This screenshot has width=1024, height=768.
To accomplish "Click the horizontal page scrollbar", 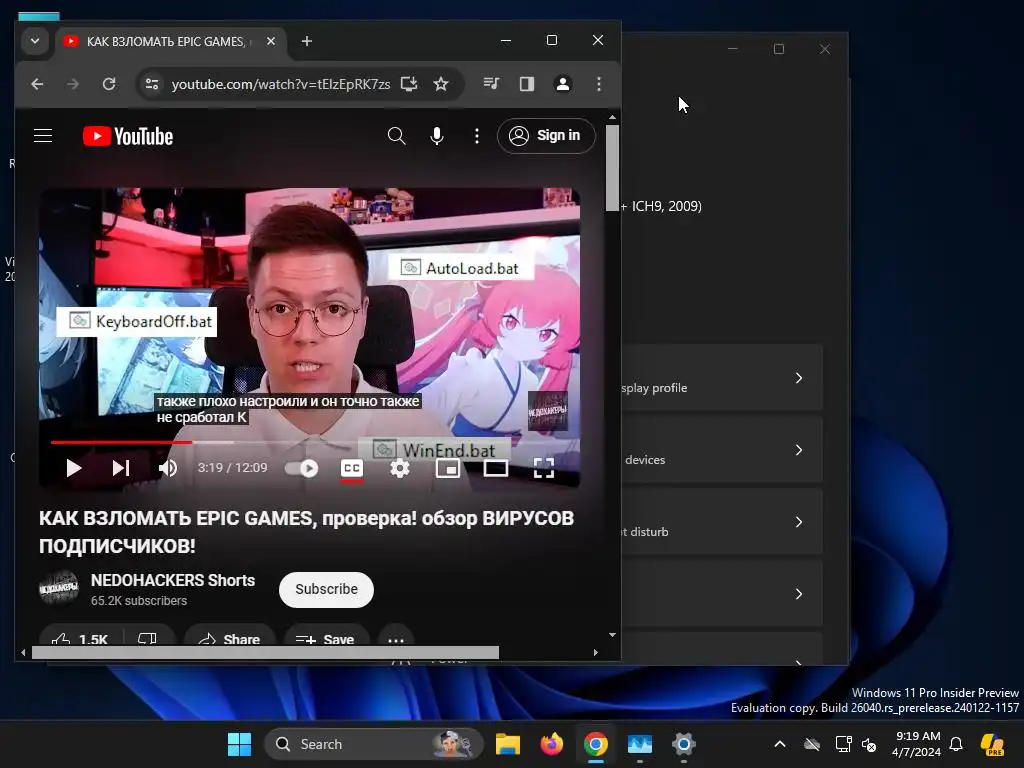I will [265, 652].
